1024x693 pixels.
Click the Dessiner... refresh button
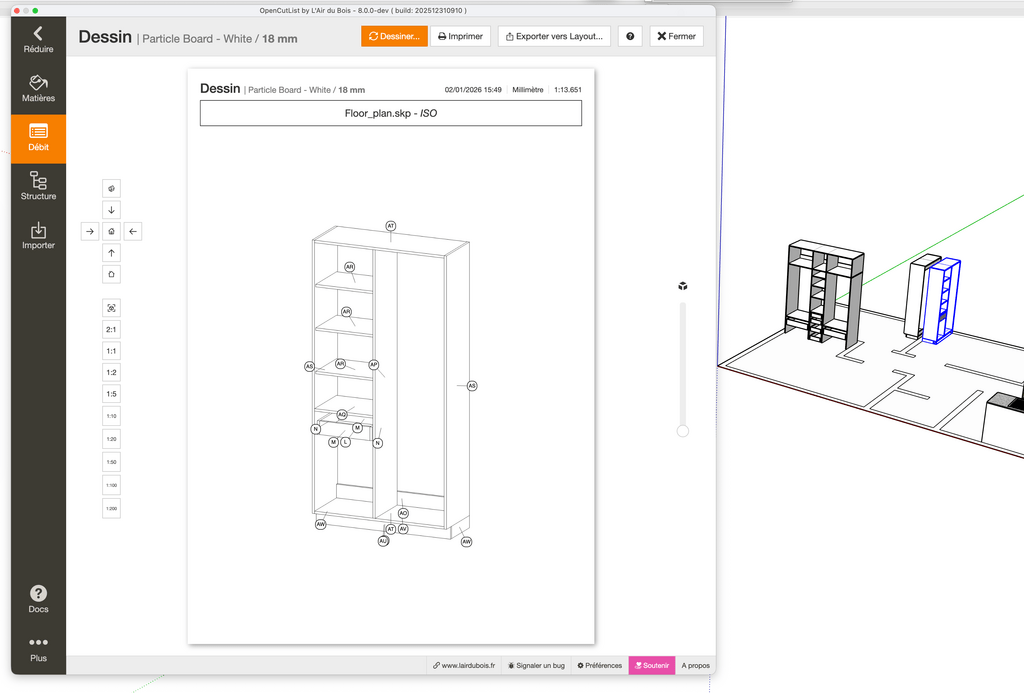[x=394, y=36]
